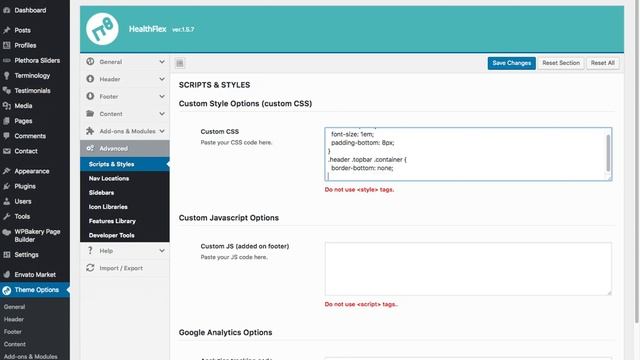The image size is (640, 360).
Task: Expand the Header section chevron
Action: tap(162, 79)
